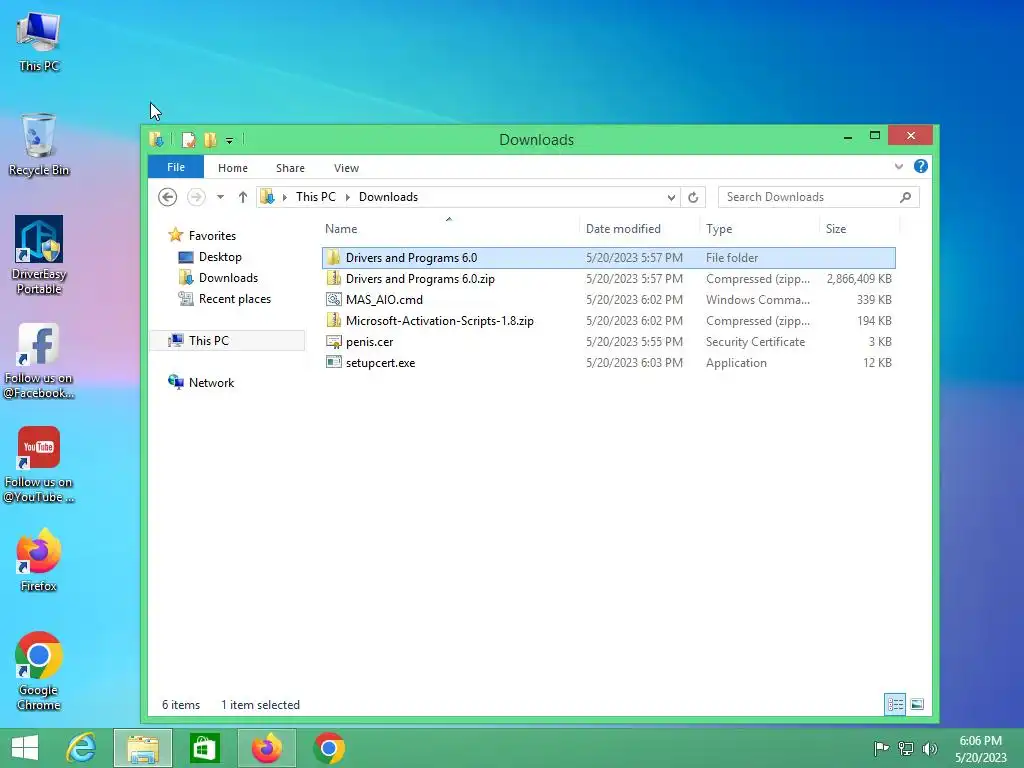This screenshot has height=768, width=1024.
Task: Go forward with the forward arrow
Action: [196, 197]
